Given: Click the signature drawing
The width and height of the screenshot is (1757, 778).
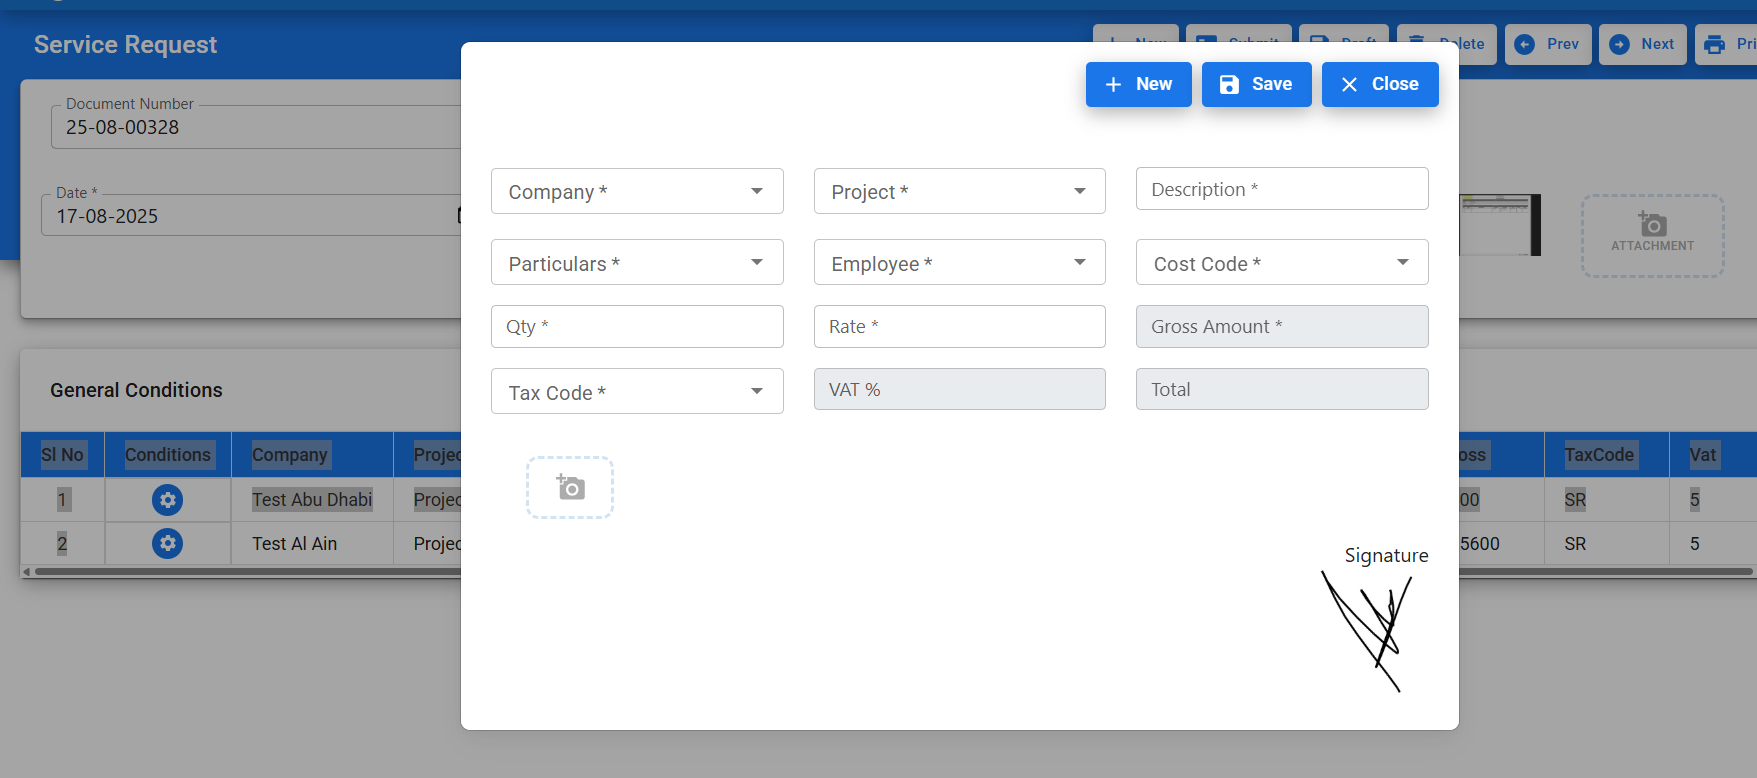Looking at the screenshot, I should tap(1370, 628).
